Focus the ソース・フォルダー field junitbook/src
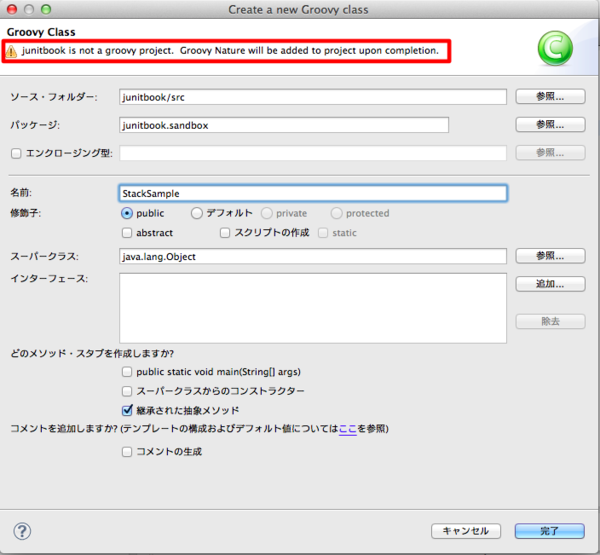Screen dimensions: 600x555 pos(313,97)
